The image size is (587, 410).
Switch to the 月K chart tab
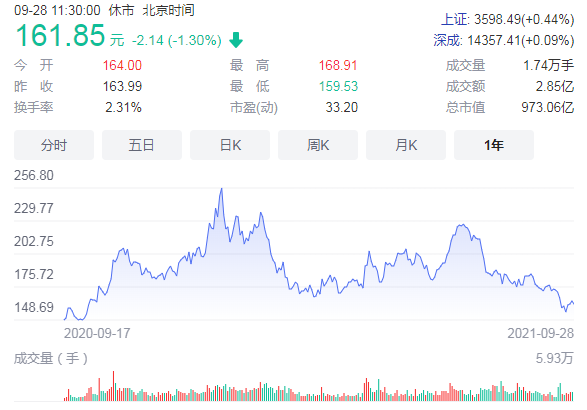pyautogui.click(x=406, y=145)
